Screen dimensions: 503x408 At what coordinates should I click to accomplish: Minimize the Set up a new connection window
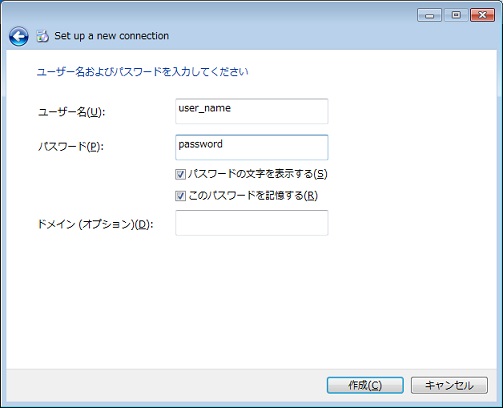pyautogui.click(x=429, y=15)
